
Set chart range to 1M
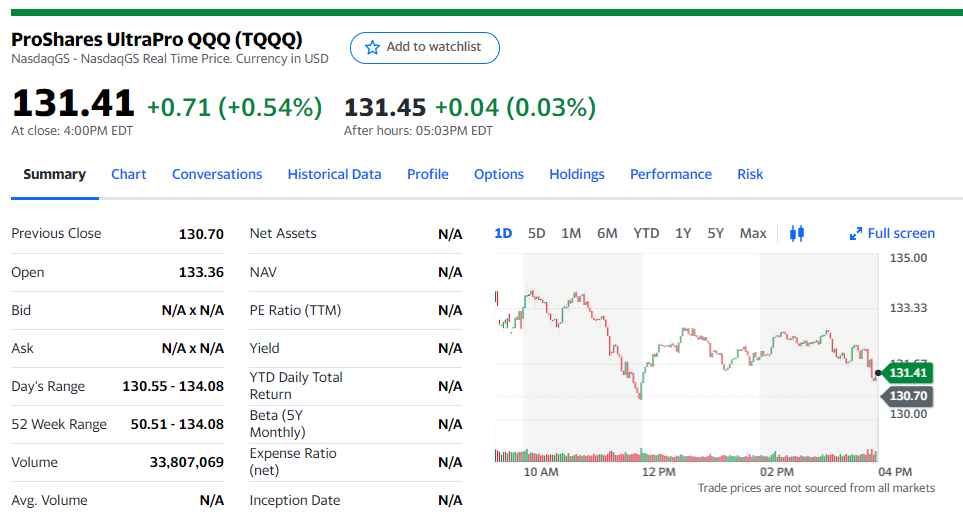571,234
